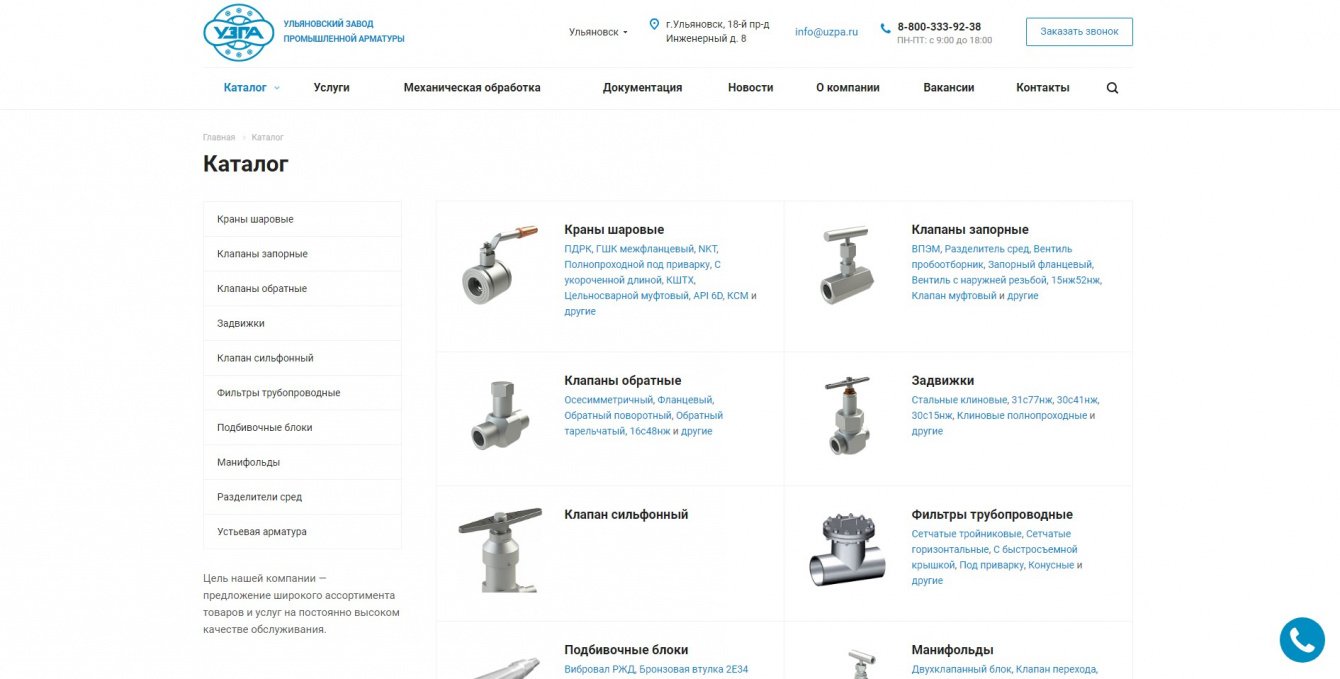Image resolution: width=1340 pixels, height=679 pixels.
Task: Go to the Контакты menu item
Action: click(1043, 88)
